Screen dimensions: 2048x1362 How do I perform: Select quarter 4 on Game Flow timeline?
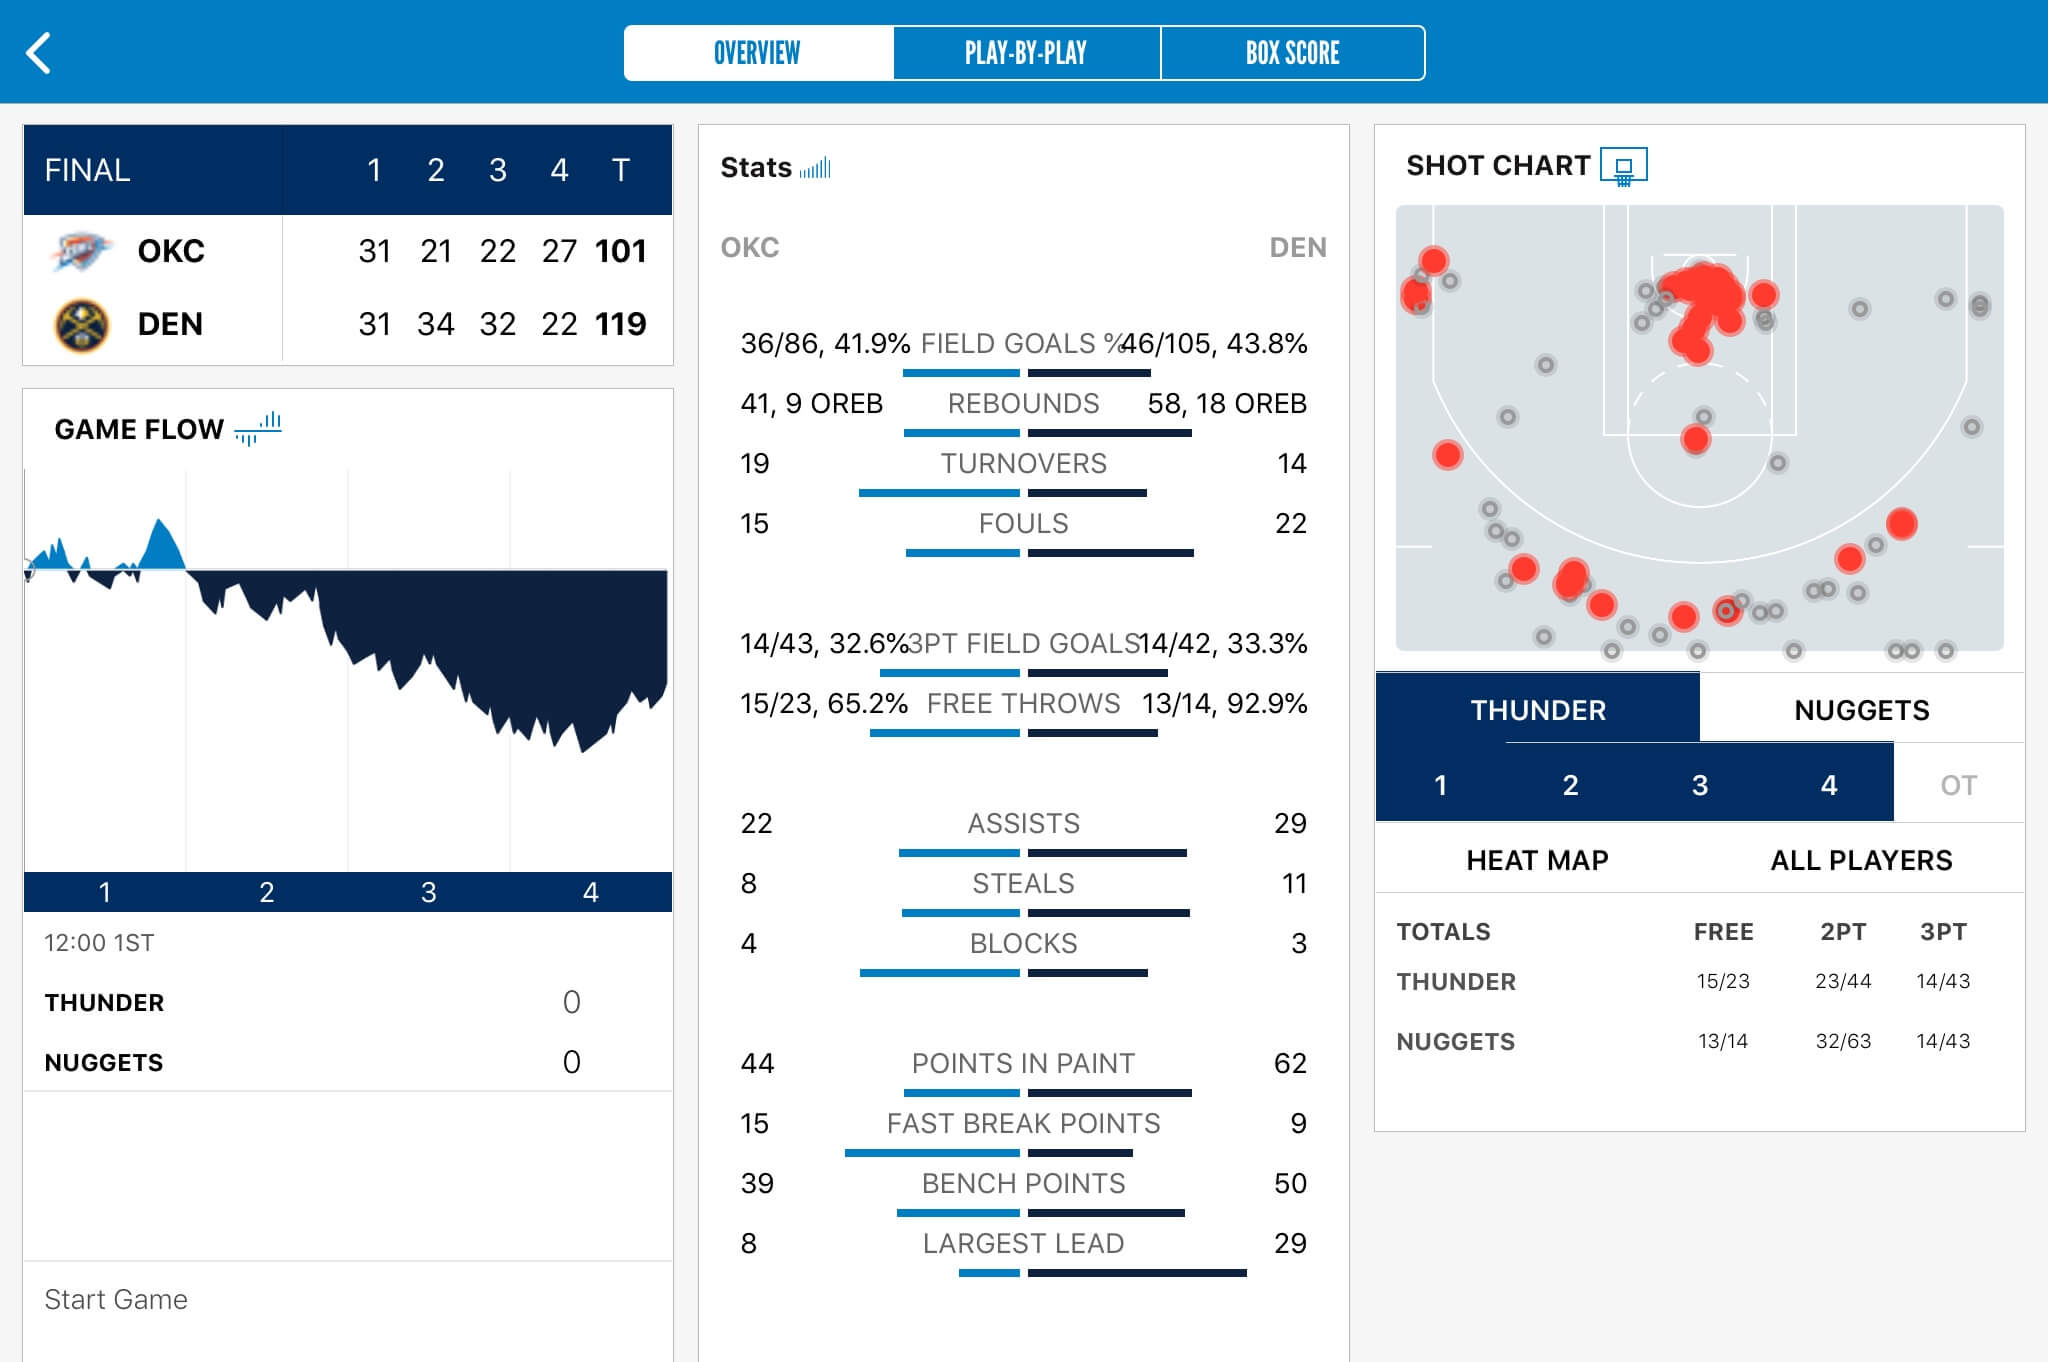tap(591, 892)
